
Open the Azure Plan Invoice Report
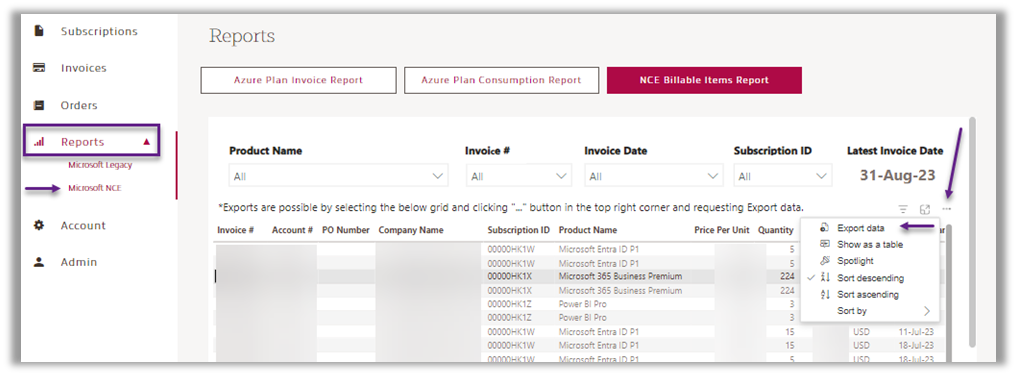[x=298, y=80]
